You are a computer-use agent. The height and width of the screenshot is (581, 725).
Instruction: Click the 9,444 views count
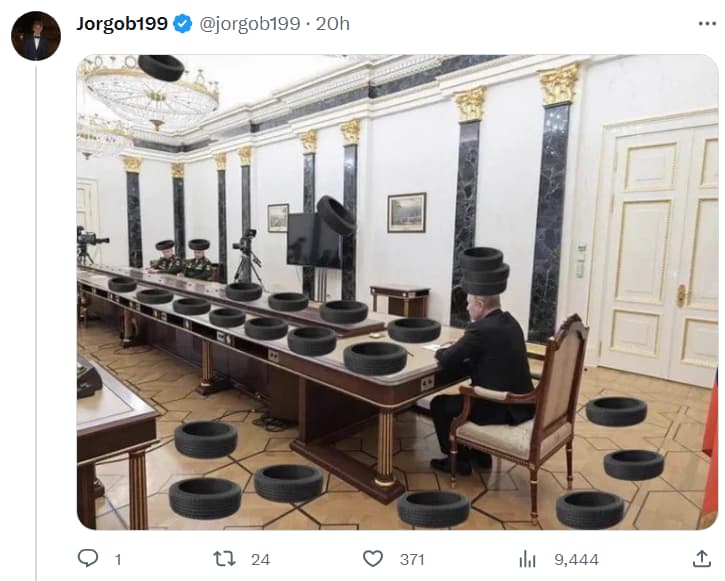(577, 560)
